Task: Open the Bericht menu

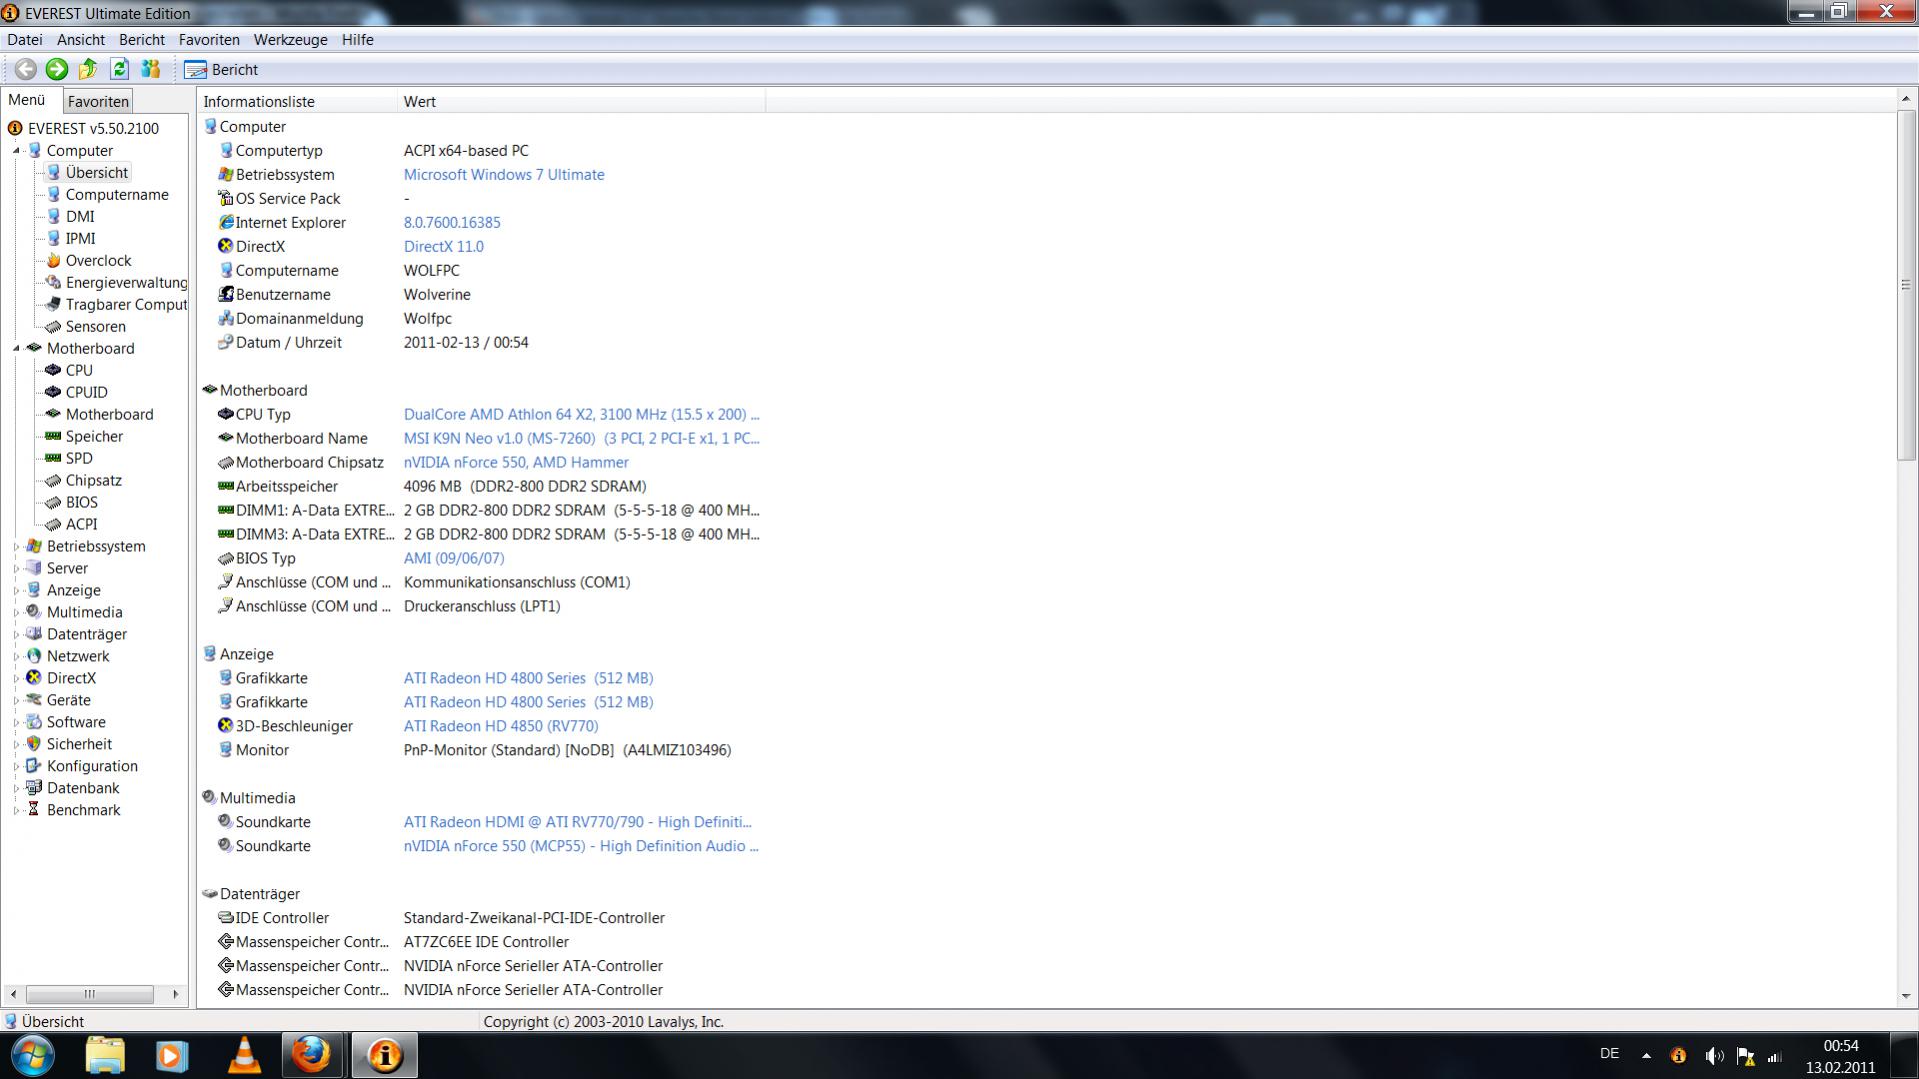Action: tap(142, 40)
